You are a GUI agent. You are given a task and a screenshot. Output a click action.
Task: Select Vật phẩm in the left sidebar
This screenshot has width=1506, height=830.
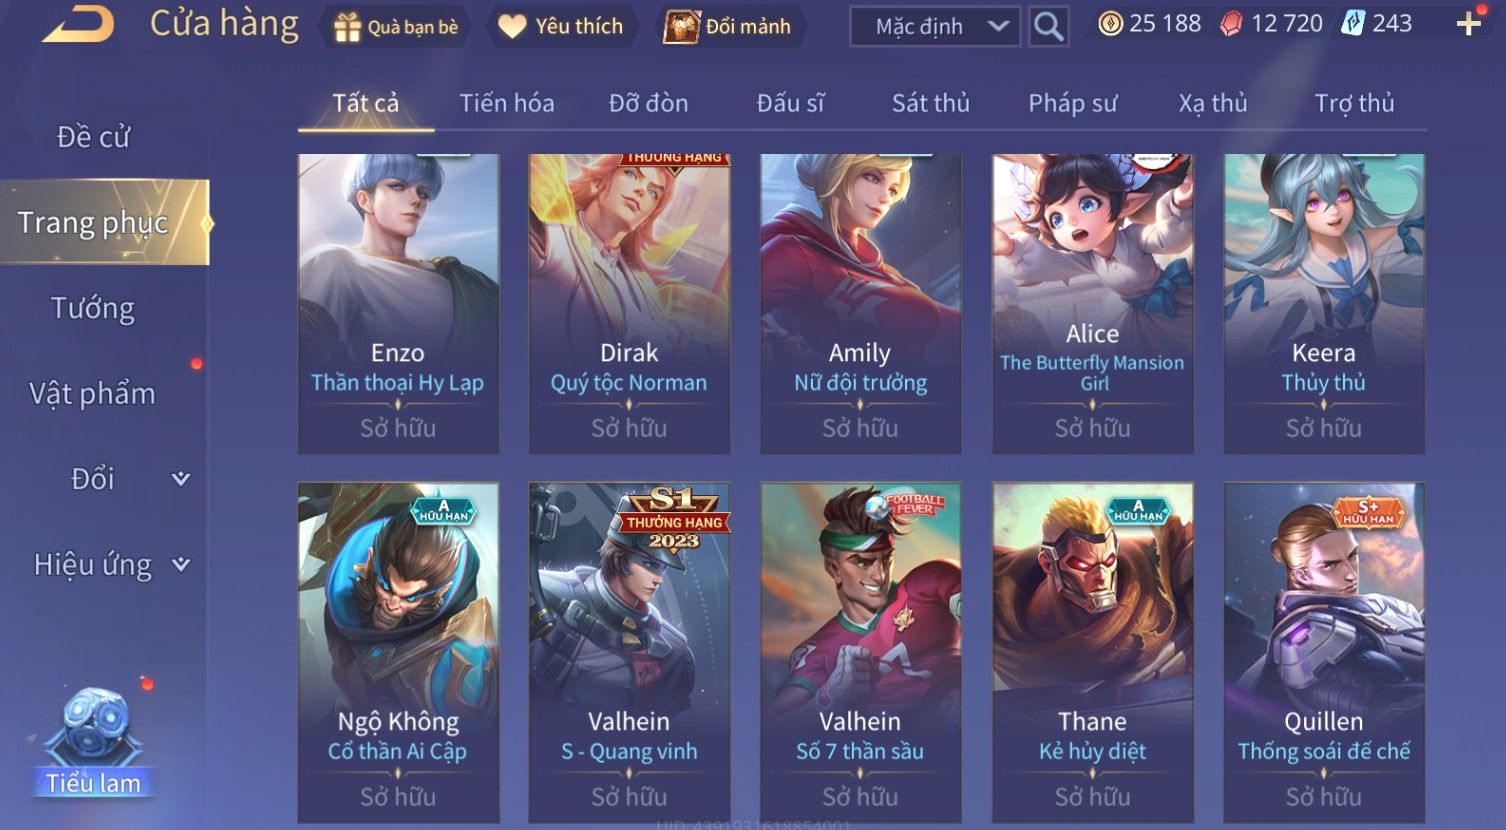click(92, 394)
